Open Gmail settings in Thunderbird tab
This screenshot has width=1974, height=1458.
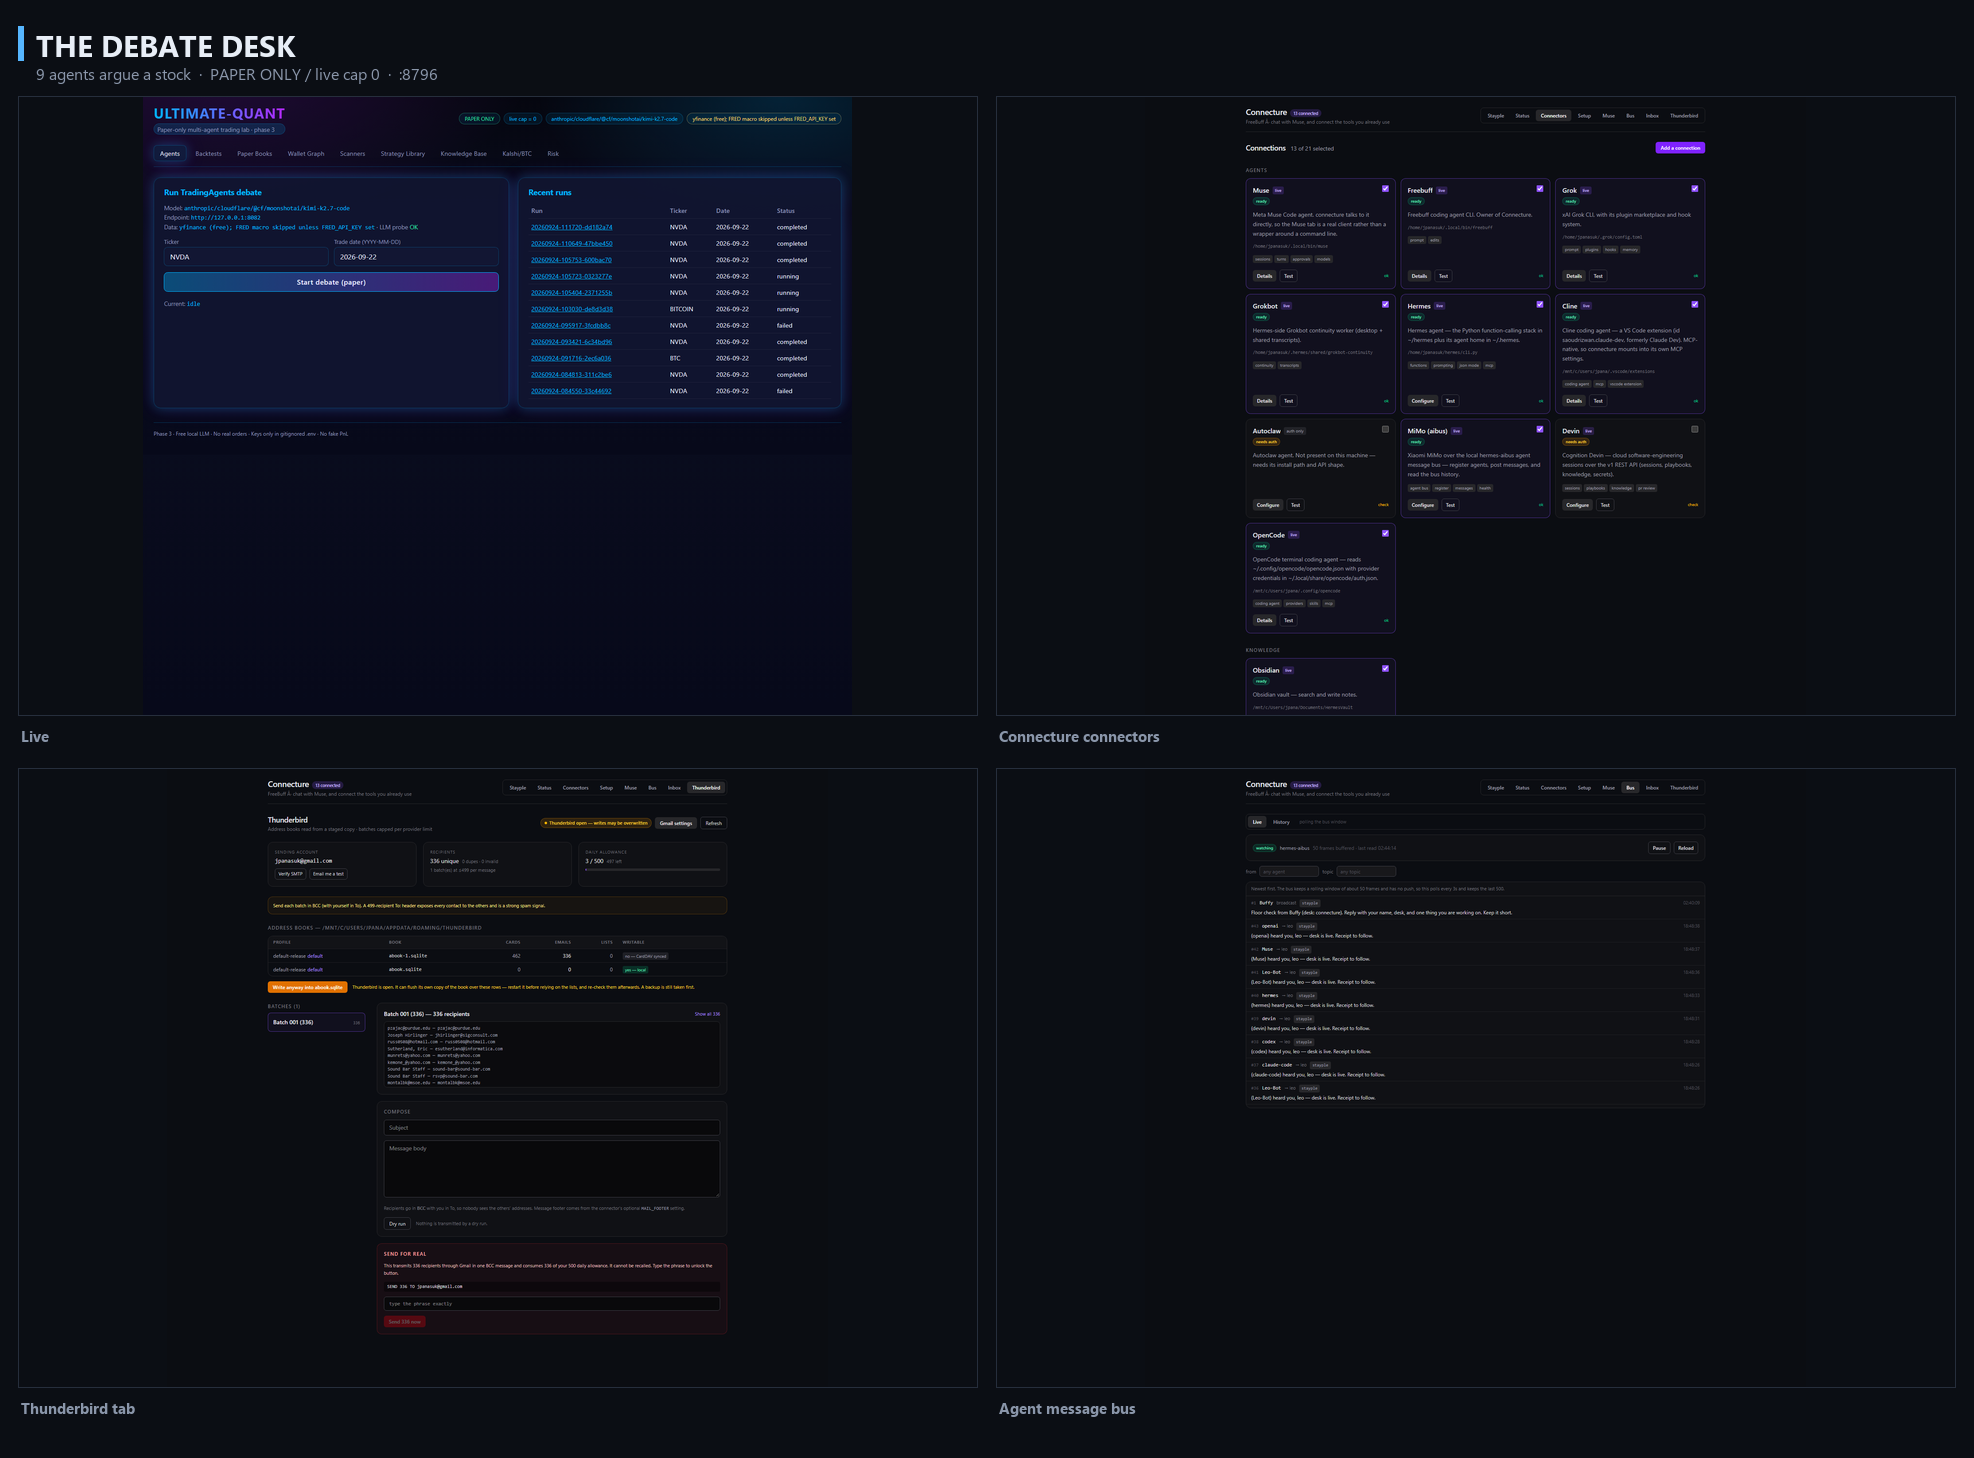(675, 823)
